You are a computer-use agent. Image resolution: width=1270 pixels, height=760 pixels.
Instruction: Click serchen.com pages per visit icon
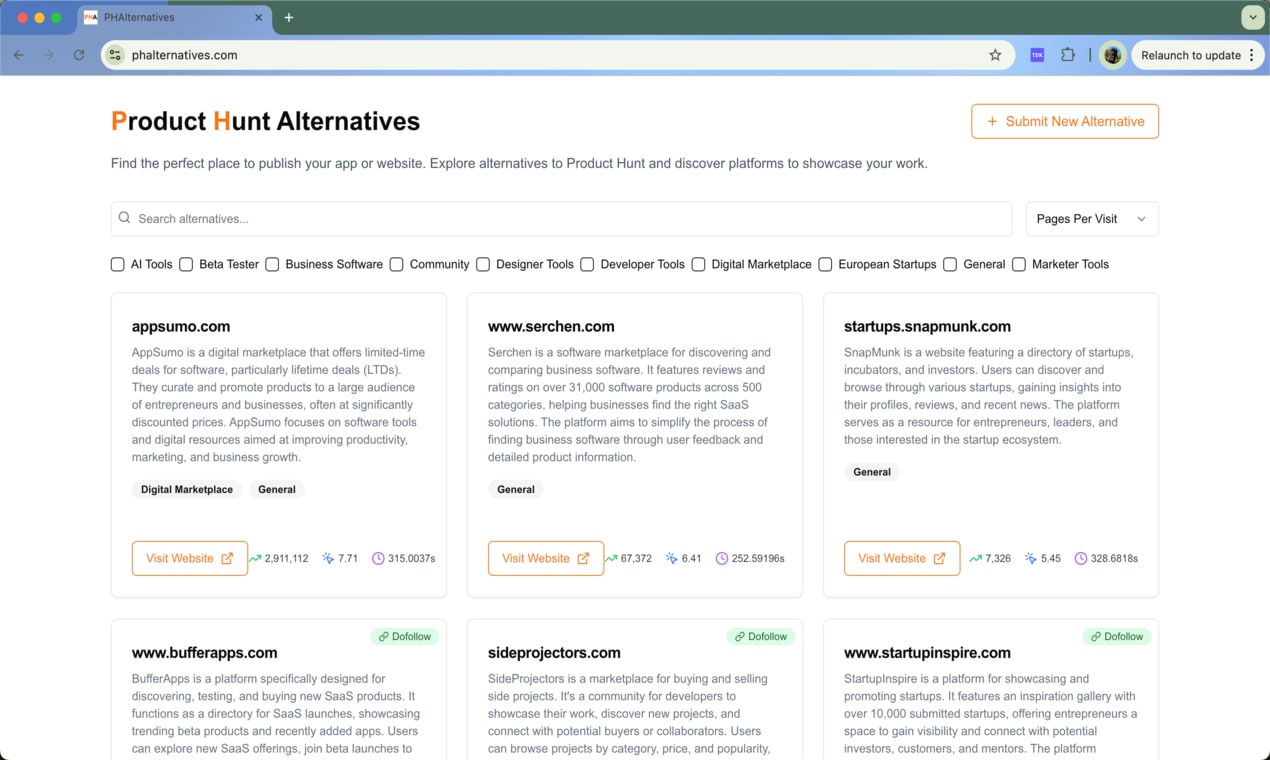[x=671, y=558]
